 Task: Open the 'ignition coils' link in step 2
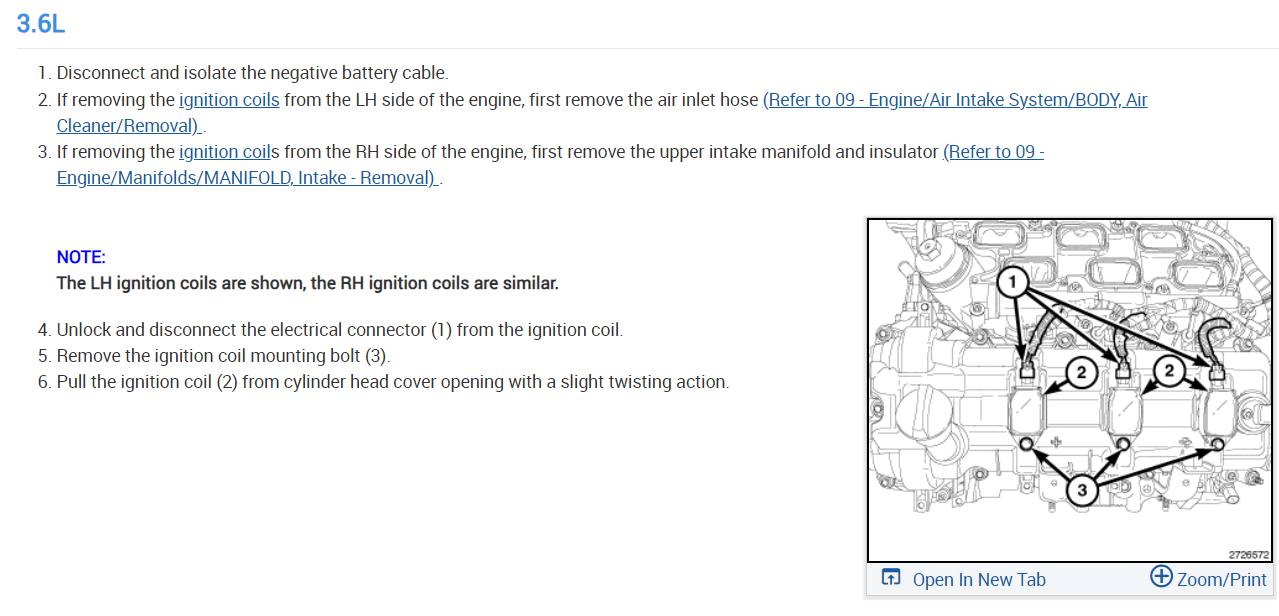coord(229,100)
